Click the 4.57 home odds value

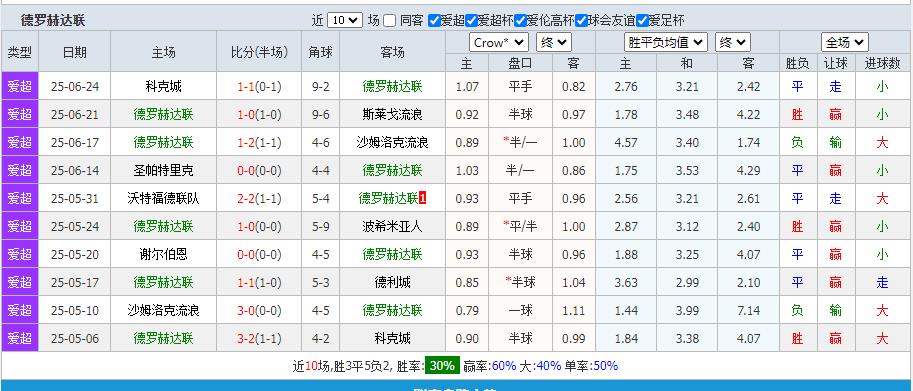[x=626, y=143]
